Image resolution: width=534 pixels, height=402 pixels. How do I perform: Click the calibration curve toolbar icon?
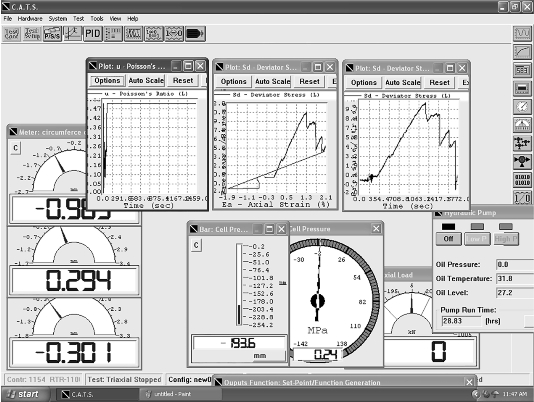(x=73, y=34)
